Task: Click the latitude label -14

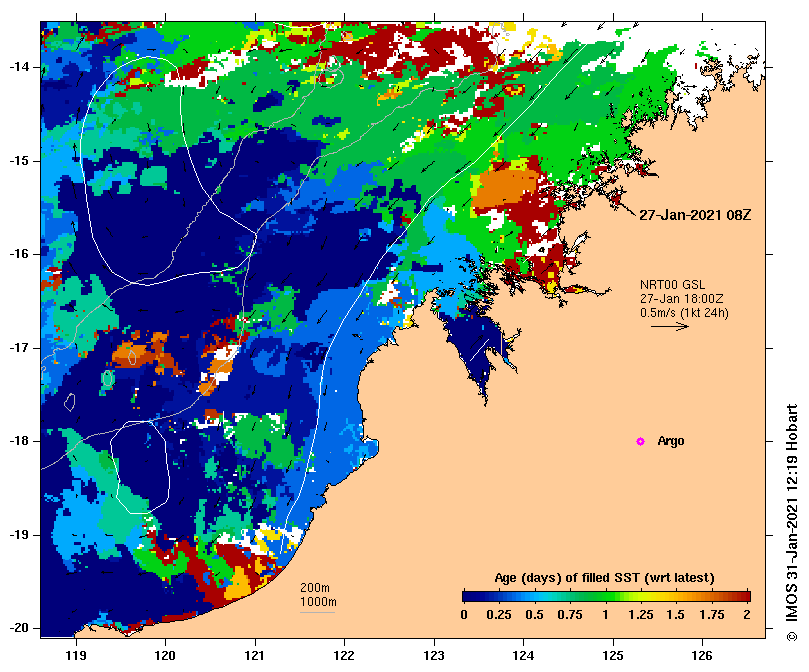Action: pos(19,67)
